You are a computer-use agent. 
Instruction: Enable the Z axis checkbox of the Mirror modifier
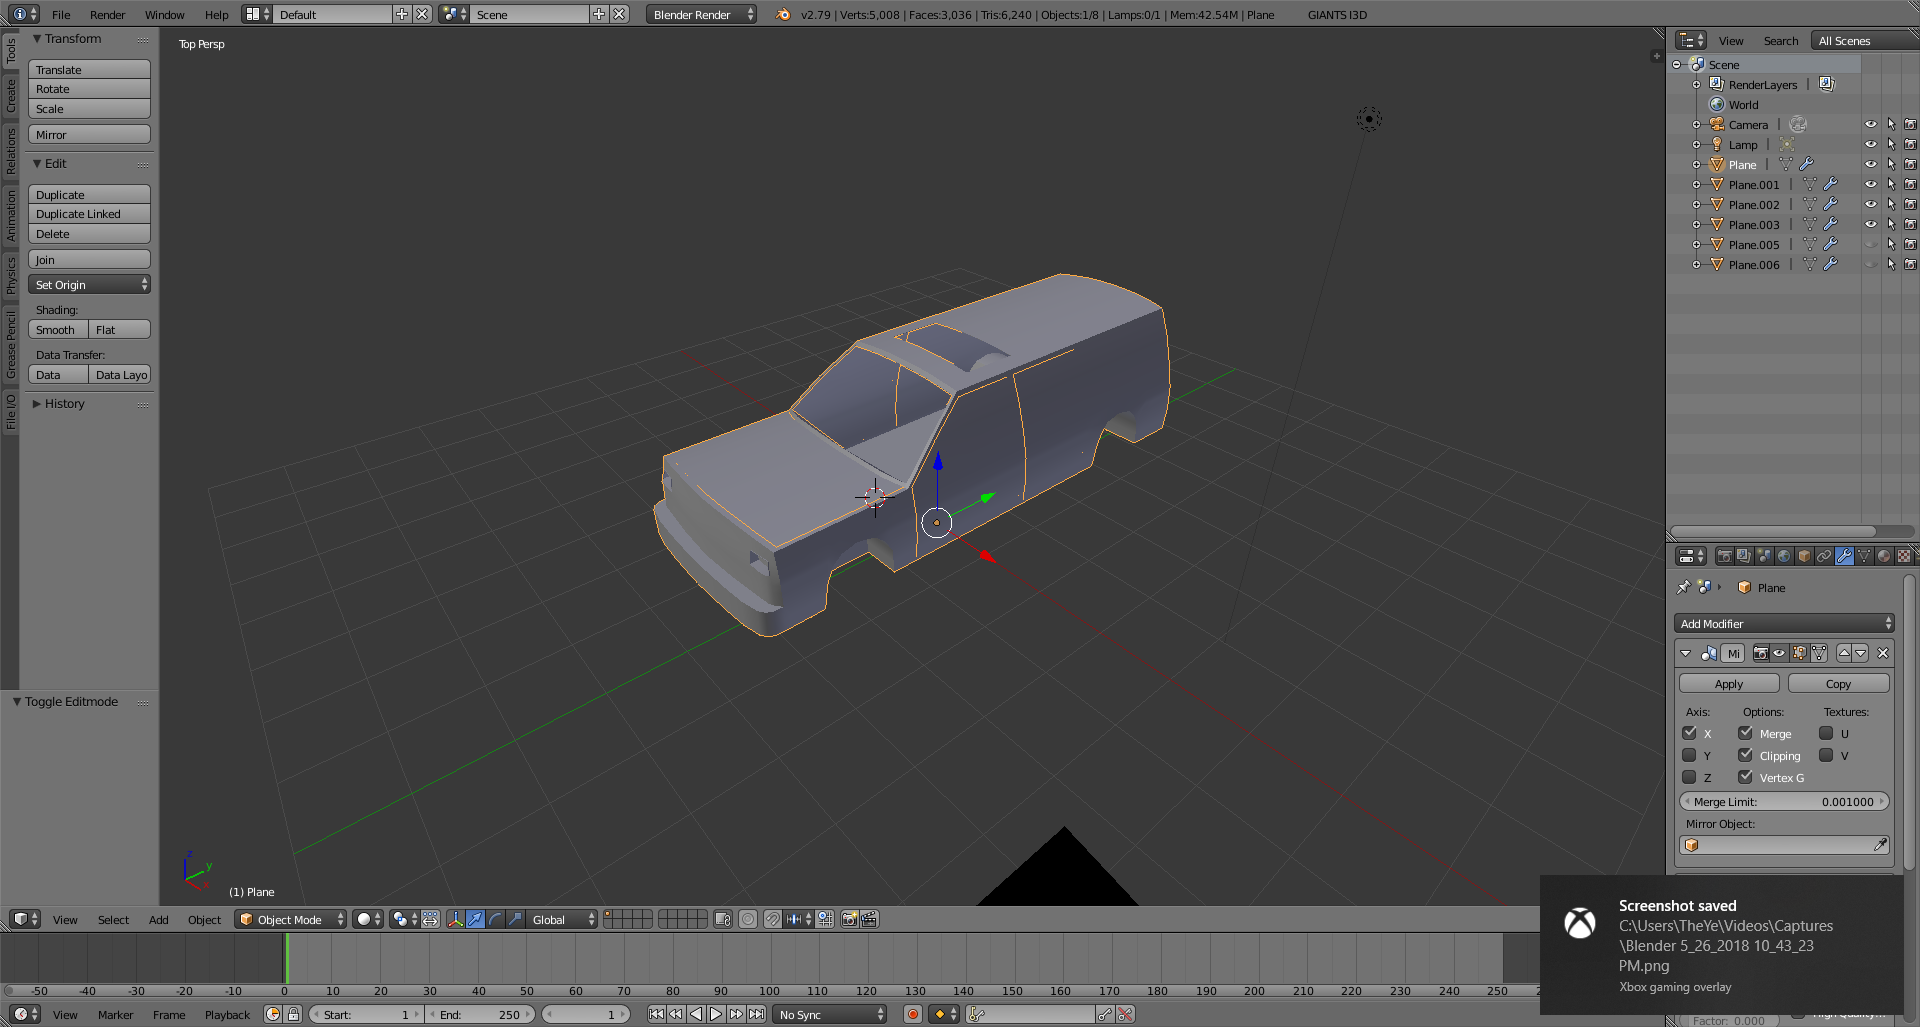click(1690, 777)
